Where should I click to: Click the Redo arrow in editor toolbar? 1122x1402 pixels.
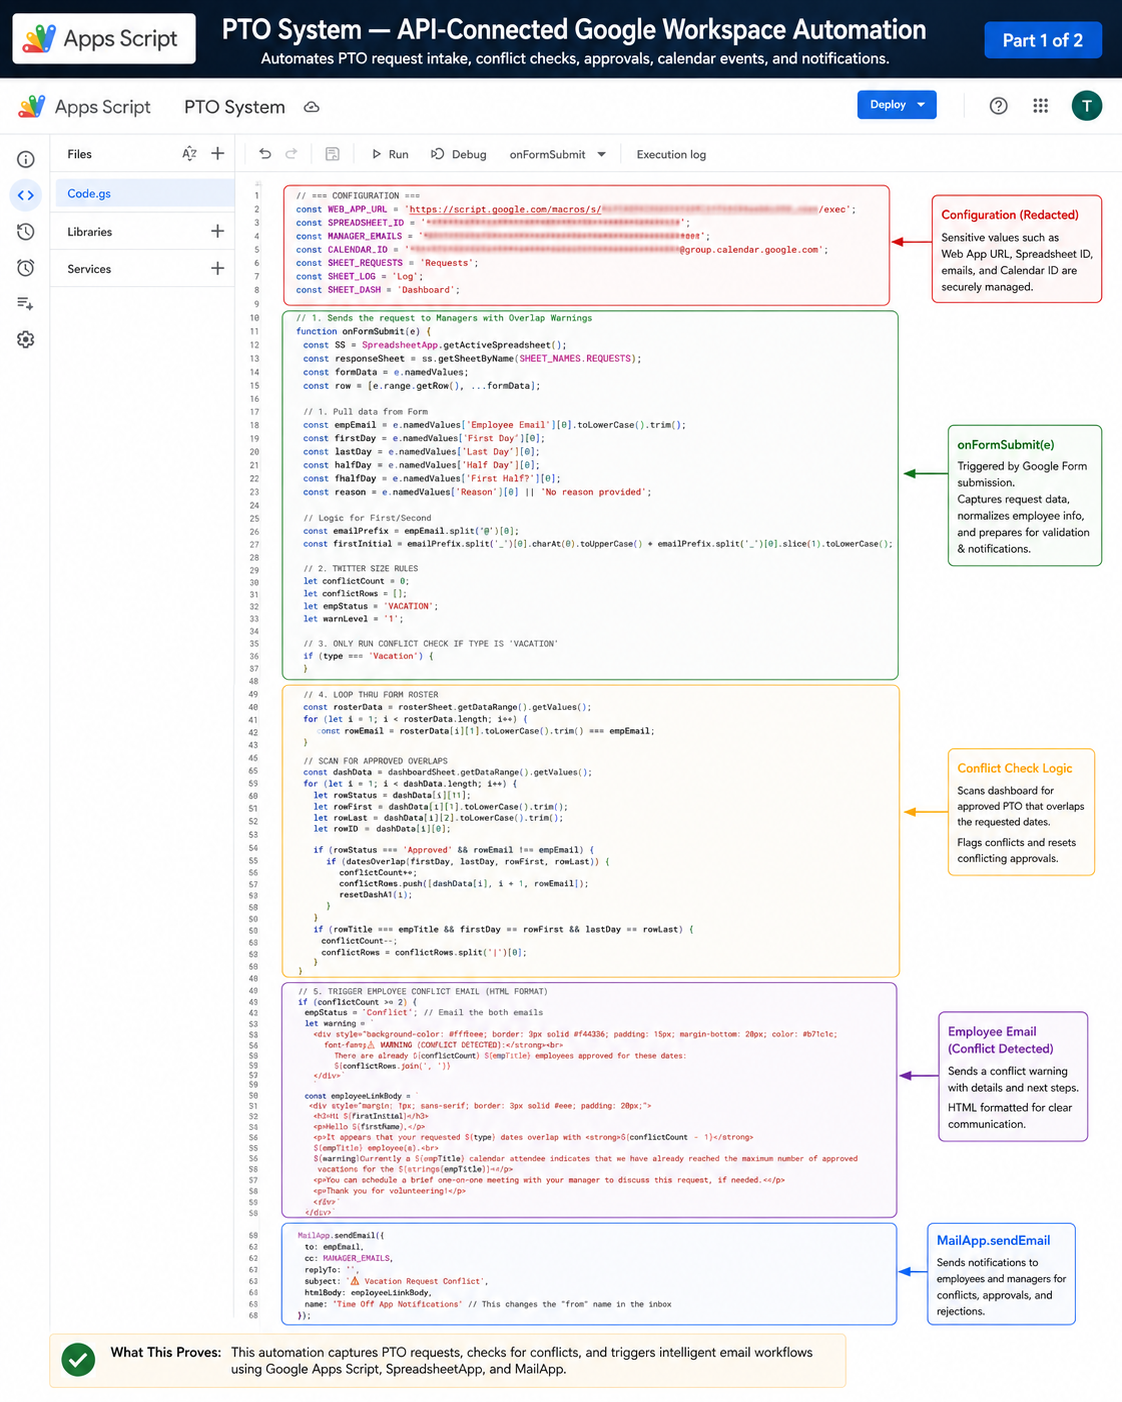click(292, 154)
